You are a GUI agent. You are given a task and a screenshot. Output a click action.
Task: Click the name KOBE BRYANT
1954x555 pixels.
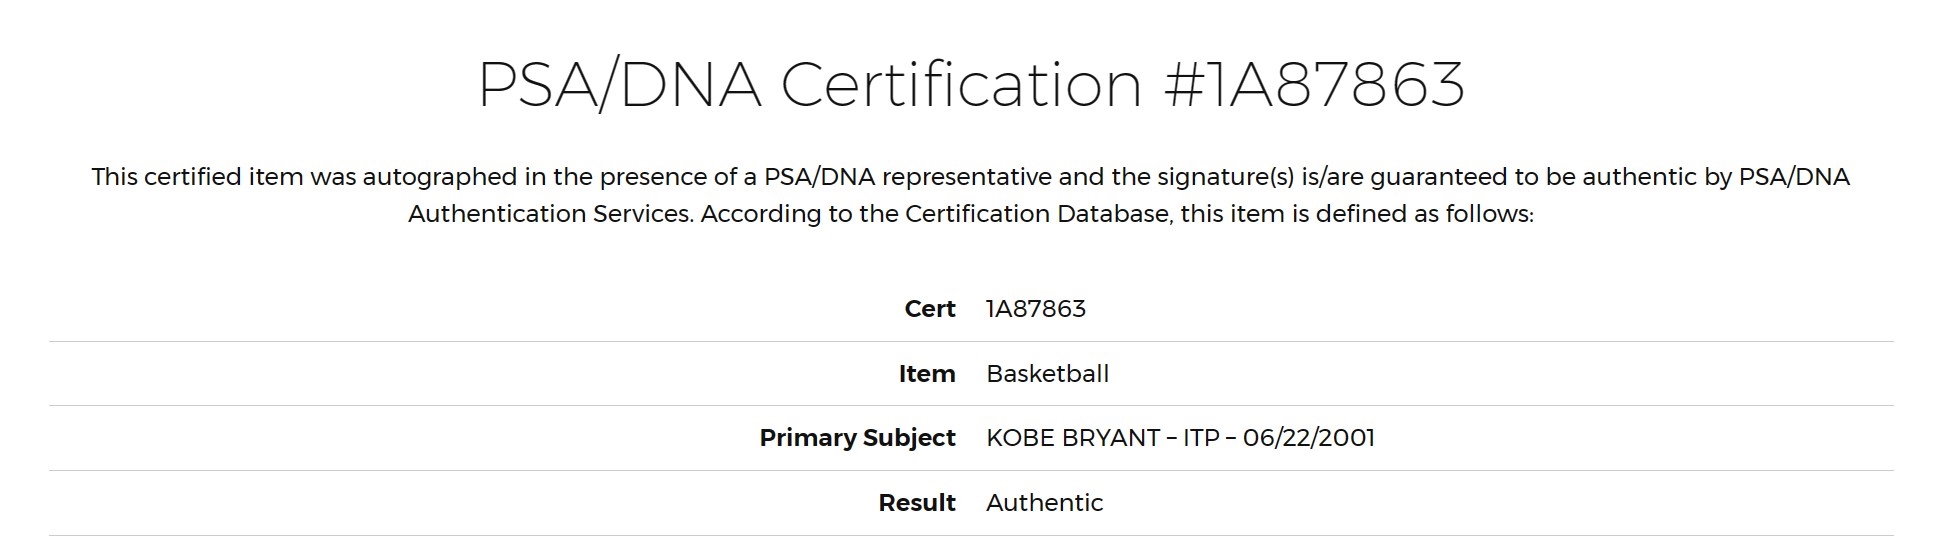click(x=1073, y=438)
